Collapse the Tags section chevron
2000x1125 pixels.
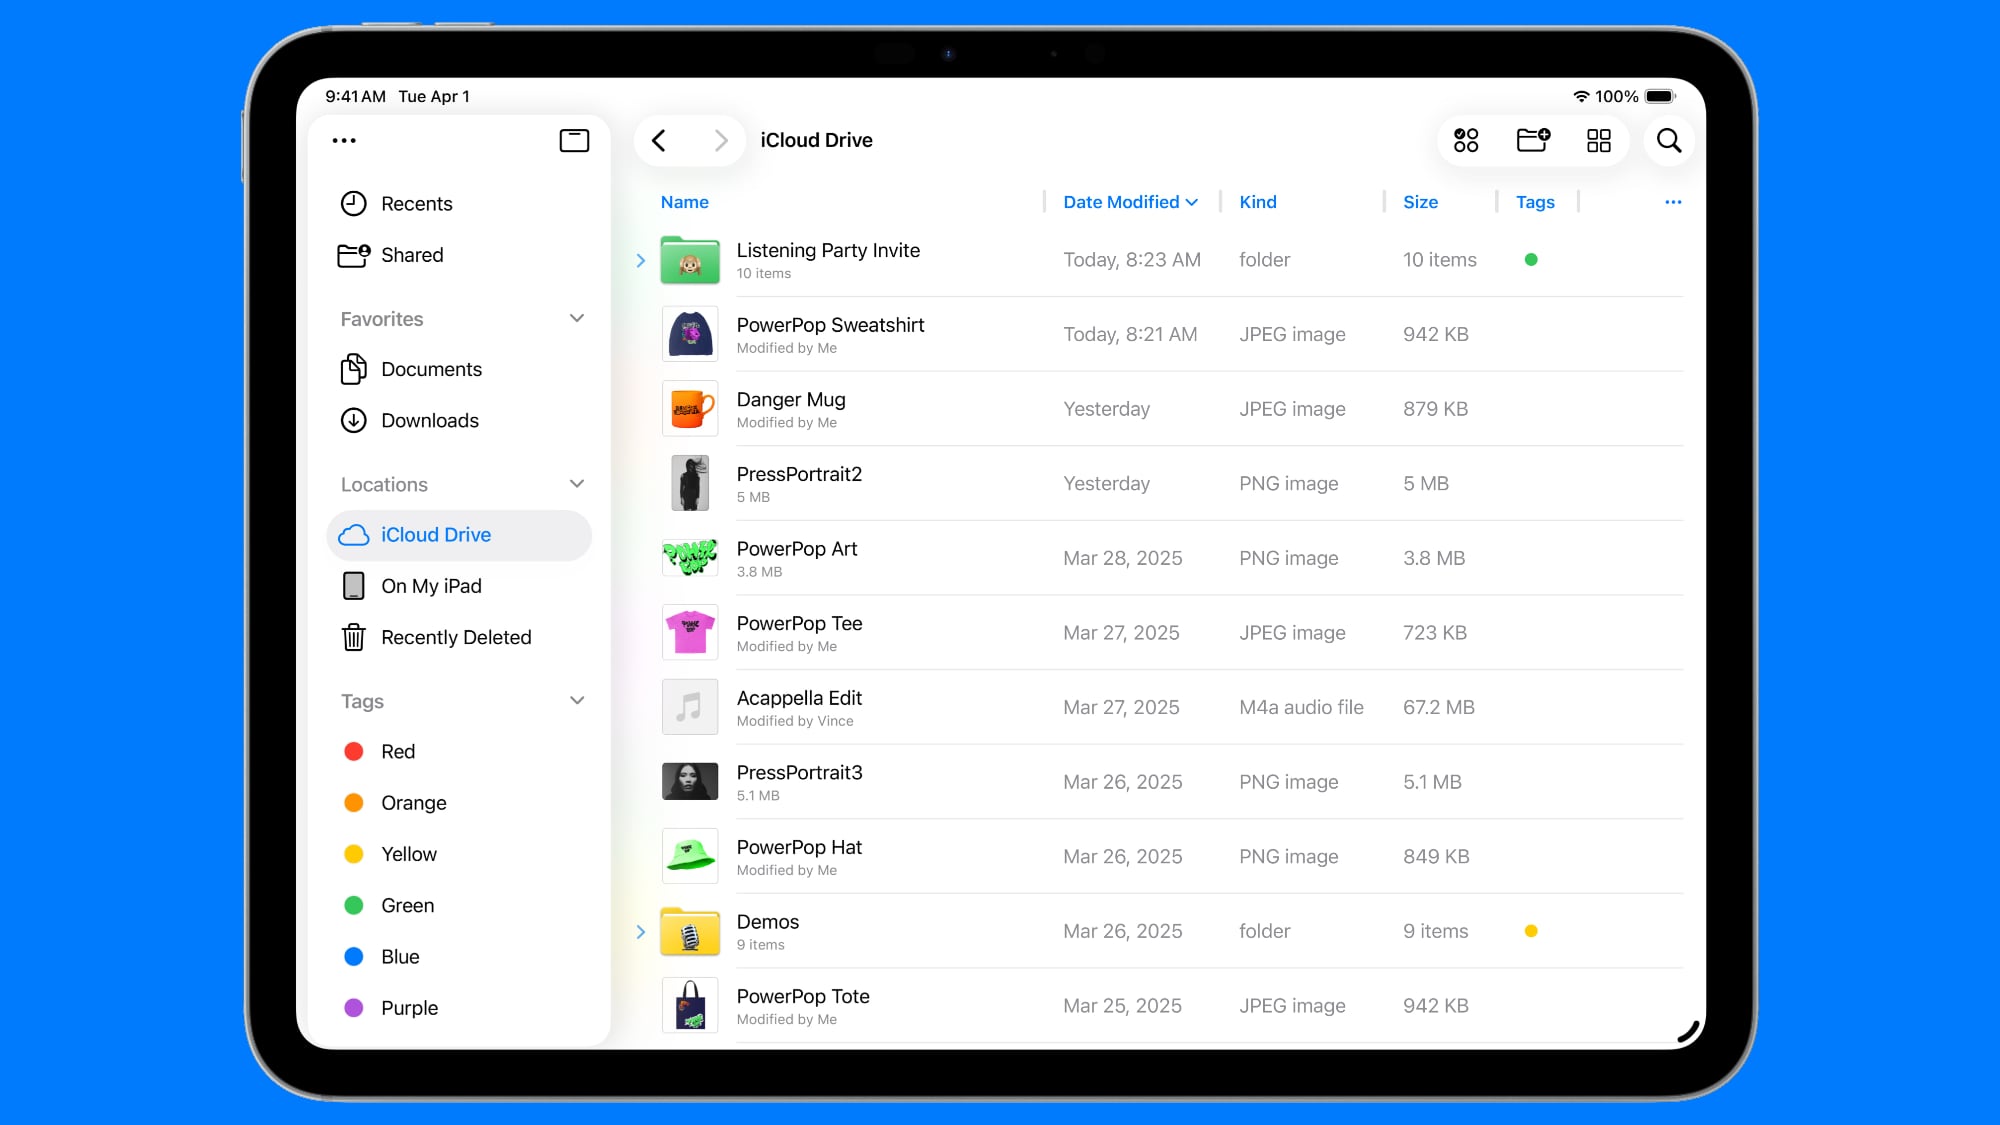pyautogui.click(x=577, y=701)
